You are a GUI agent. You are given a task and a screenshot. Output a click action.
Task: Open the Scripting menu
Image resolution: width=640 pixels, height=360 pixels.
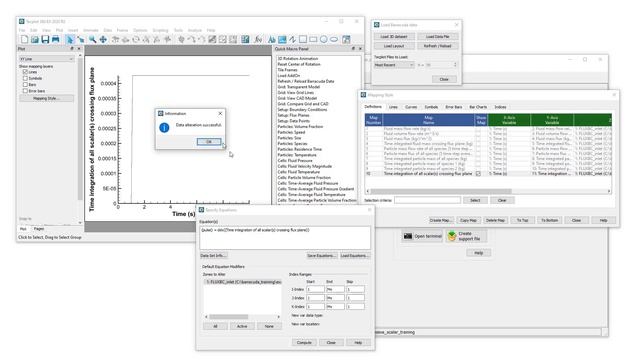[x=160, y=30]
